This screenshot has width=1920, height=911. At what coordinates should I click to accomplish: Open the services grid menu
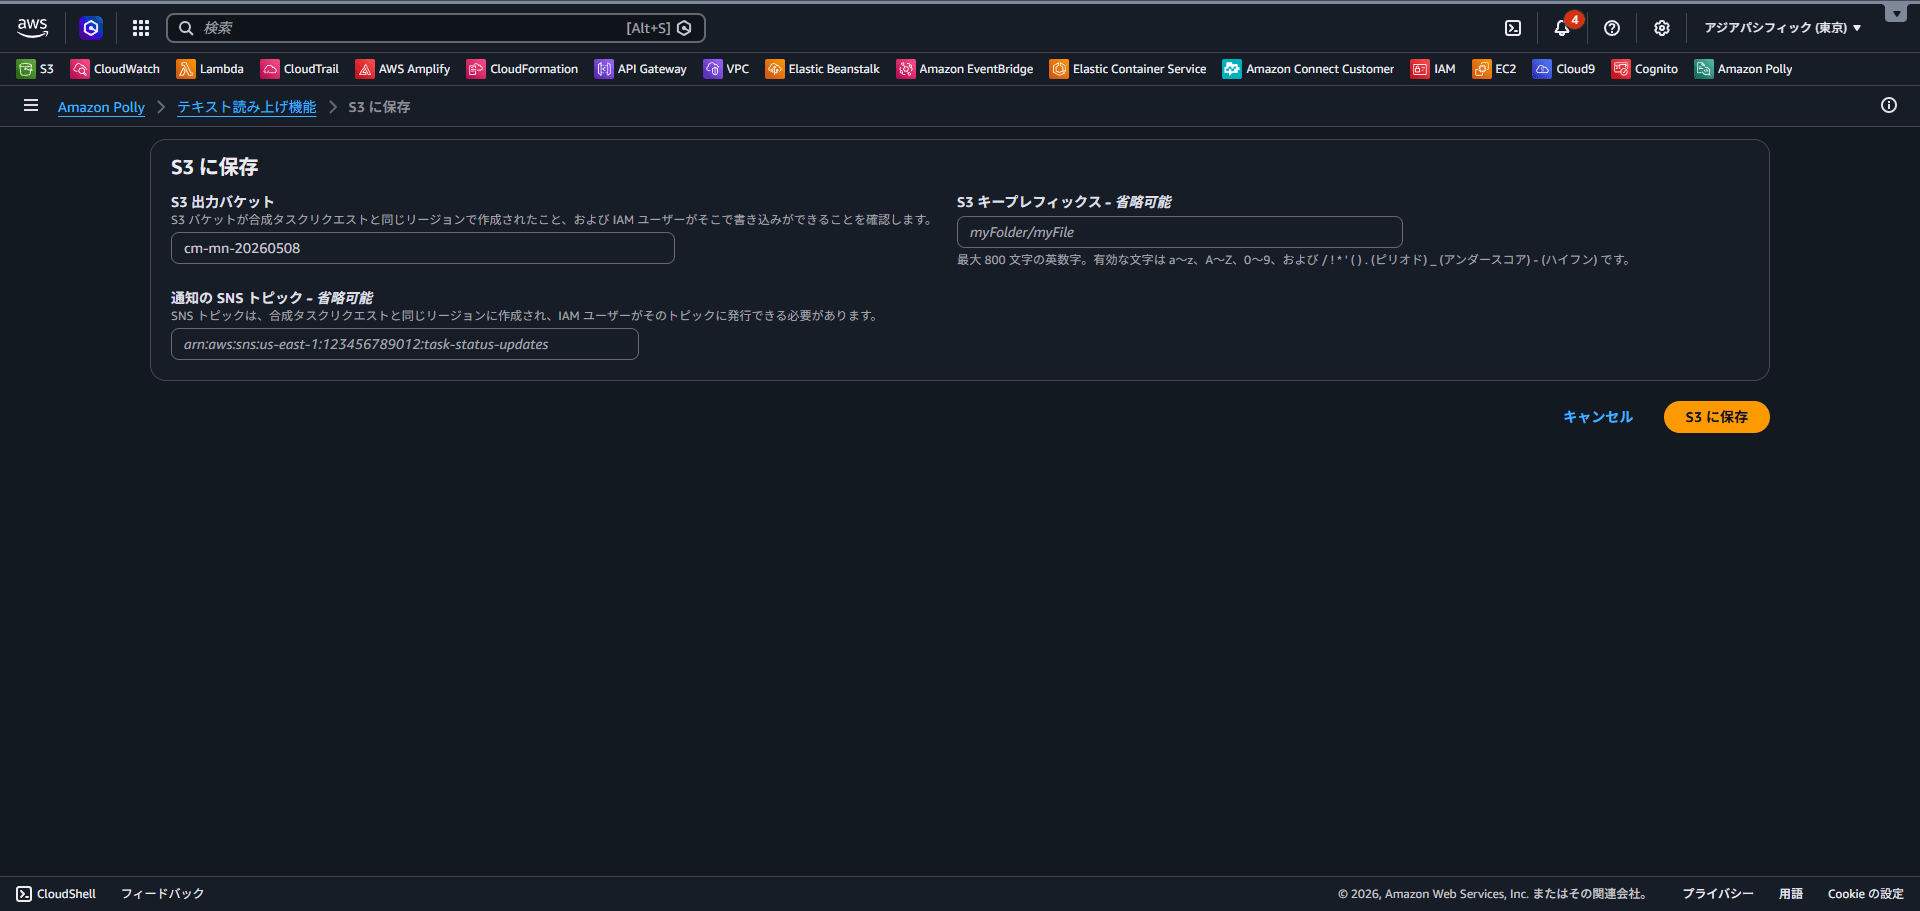(141, 28)
